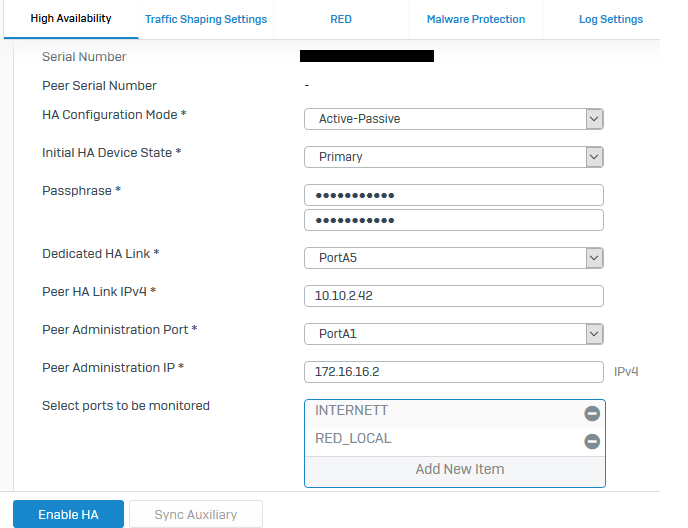The height and width of the screenshot is (528, 688).
Task: Click the Peer Administration IP field
Action: (x=454, y=372)
